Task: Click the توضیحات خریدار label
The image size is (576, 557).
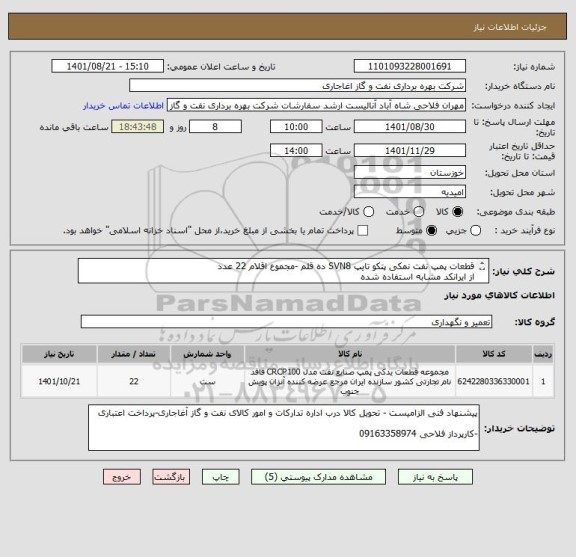Action: pos(519,428)
